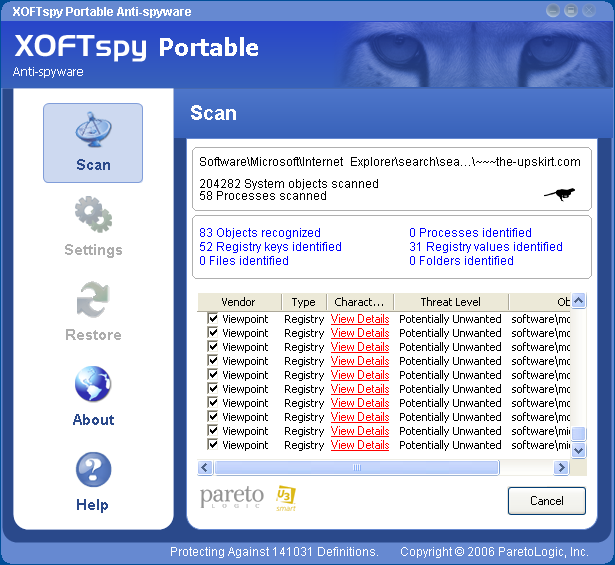Sort by the Charact... column header
Image resolution: width=615 pixels, height=565 pixels.
click(x=360, y=302)
